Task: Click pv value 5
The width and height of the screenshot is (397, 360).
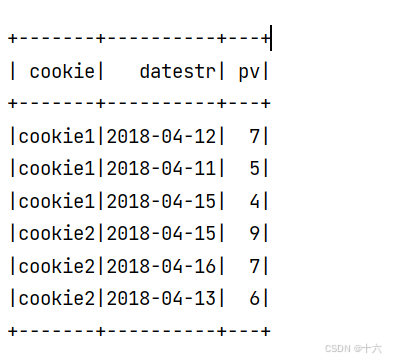Action: [x=255, y=168]
